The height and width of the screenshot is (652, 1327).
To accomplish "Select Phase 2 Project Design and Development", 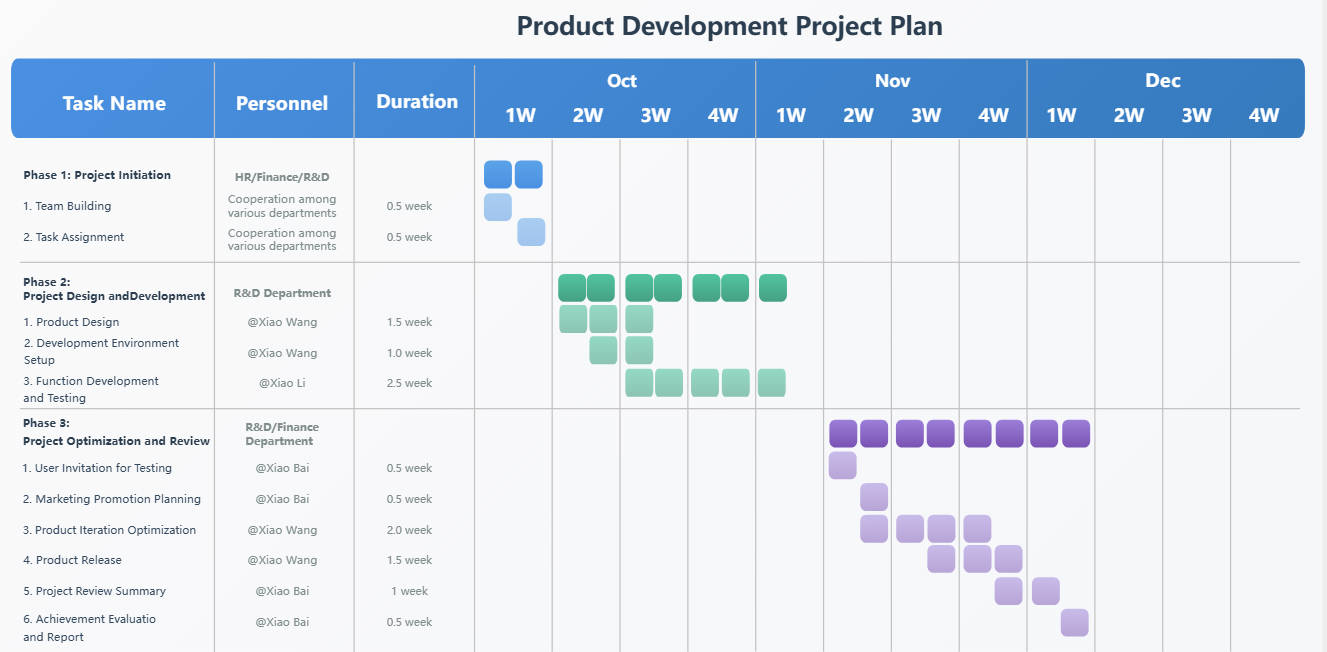I will (x=114, y=289).
